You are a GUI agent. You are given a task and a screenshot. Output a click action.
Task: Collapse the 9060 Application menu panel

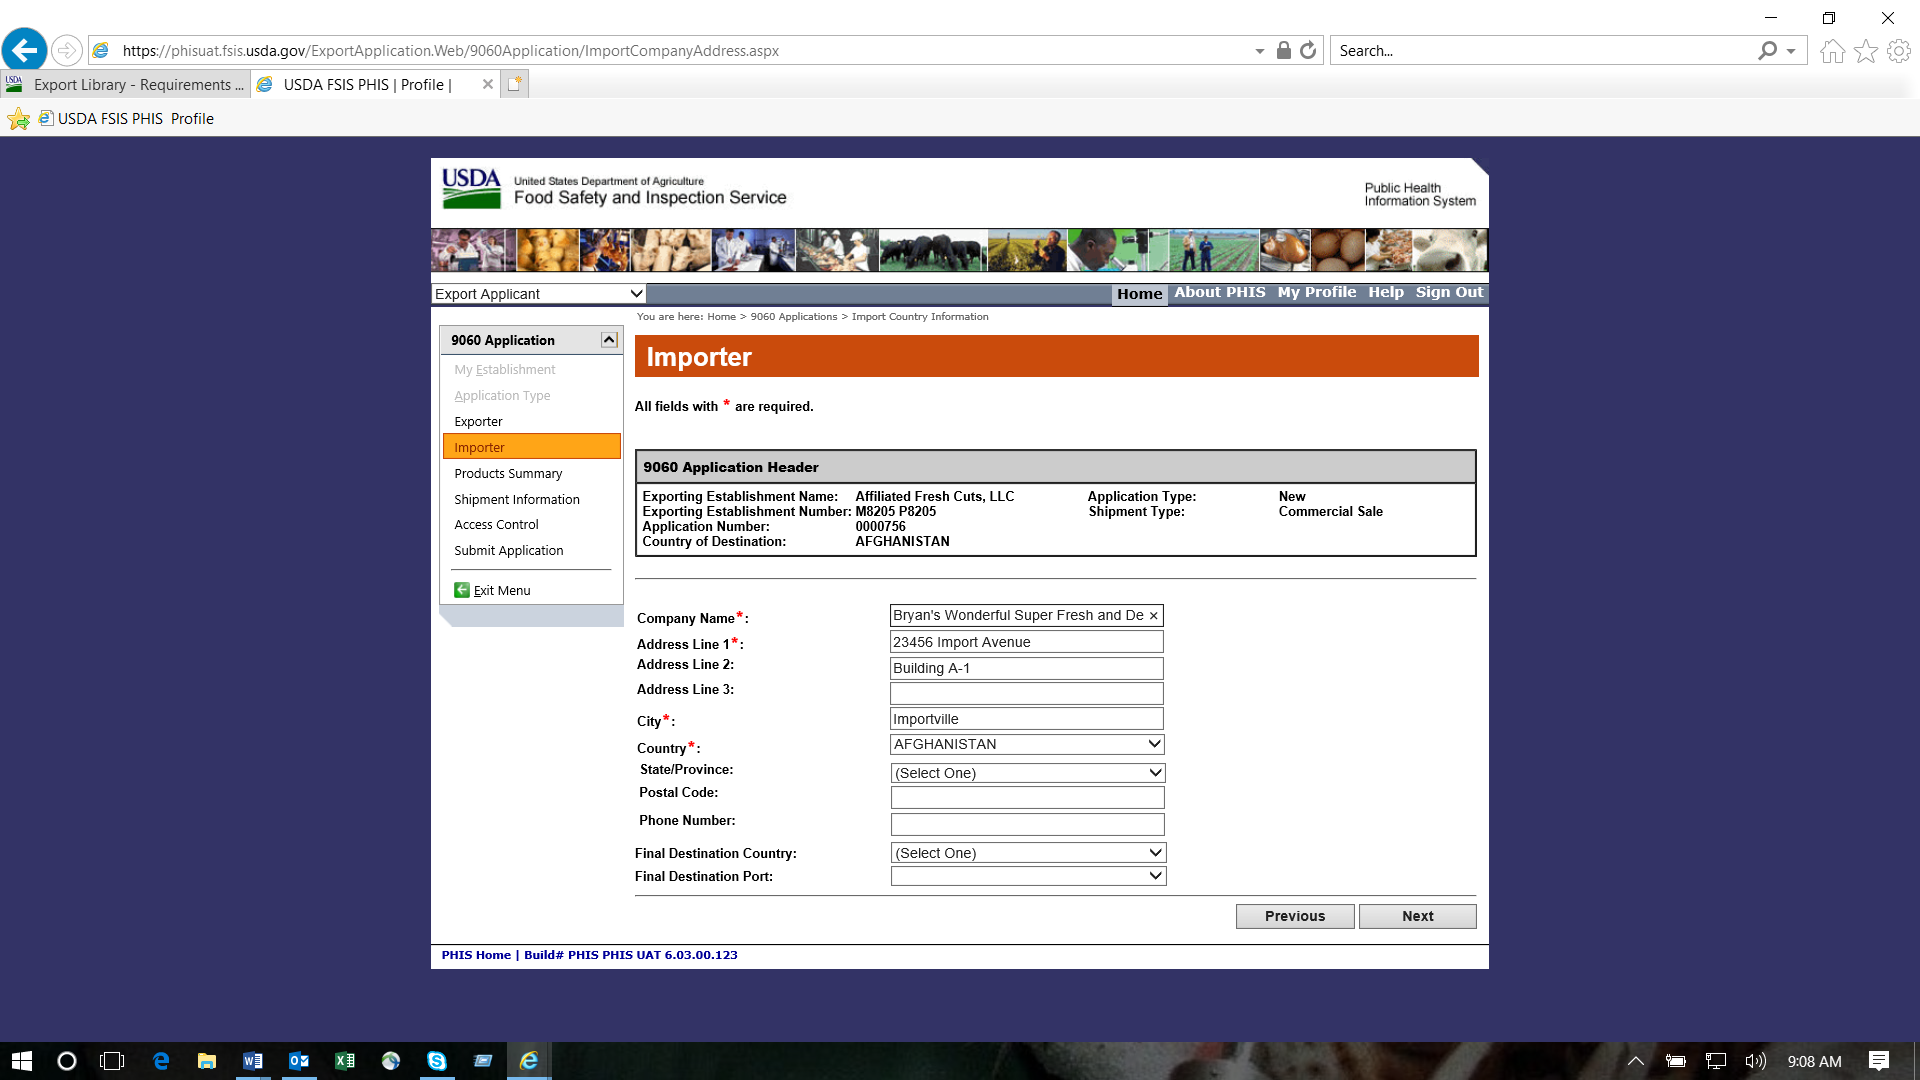[x=608, y=340]
